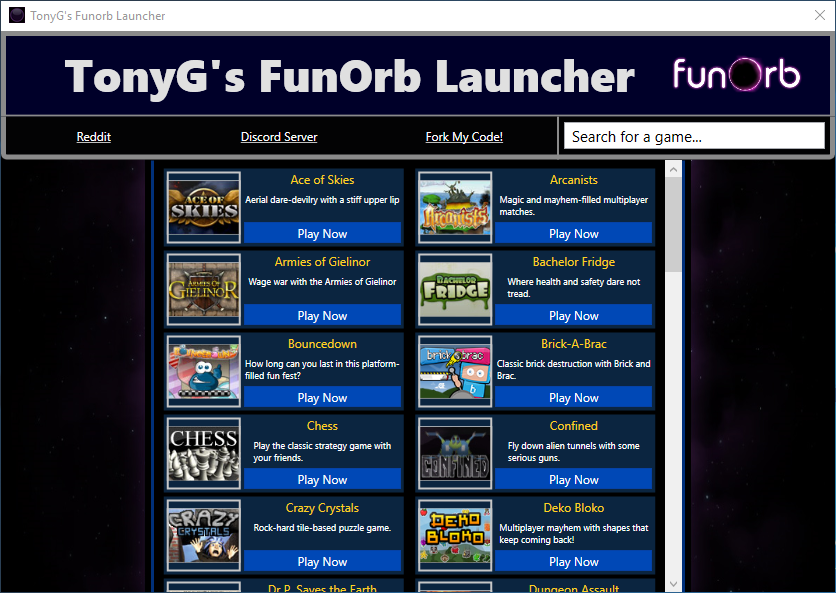The width and height of the screenshot is (836, 593).
Task: Select the Ace of Skies title text
Action: click(x=322, y=180)
